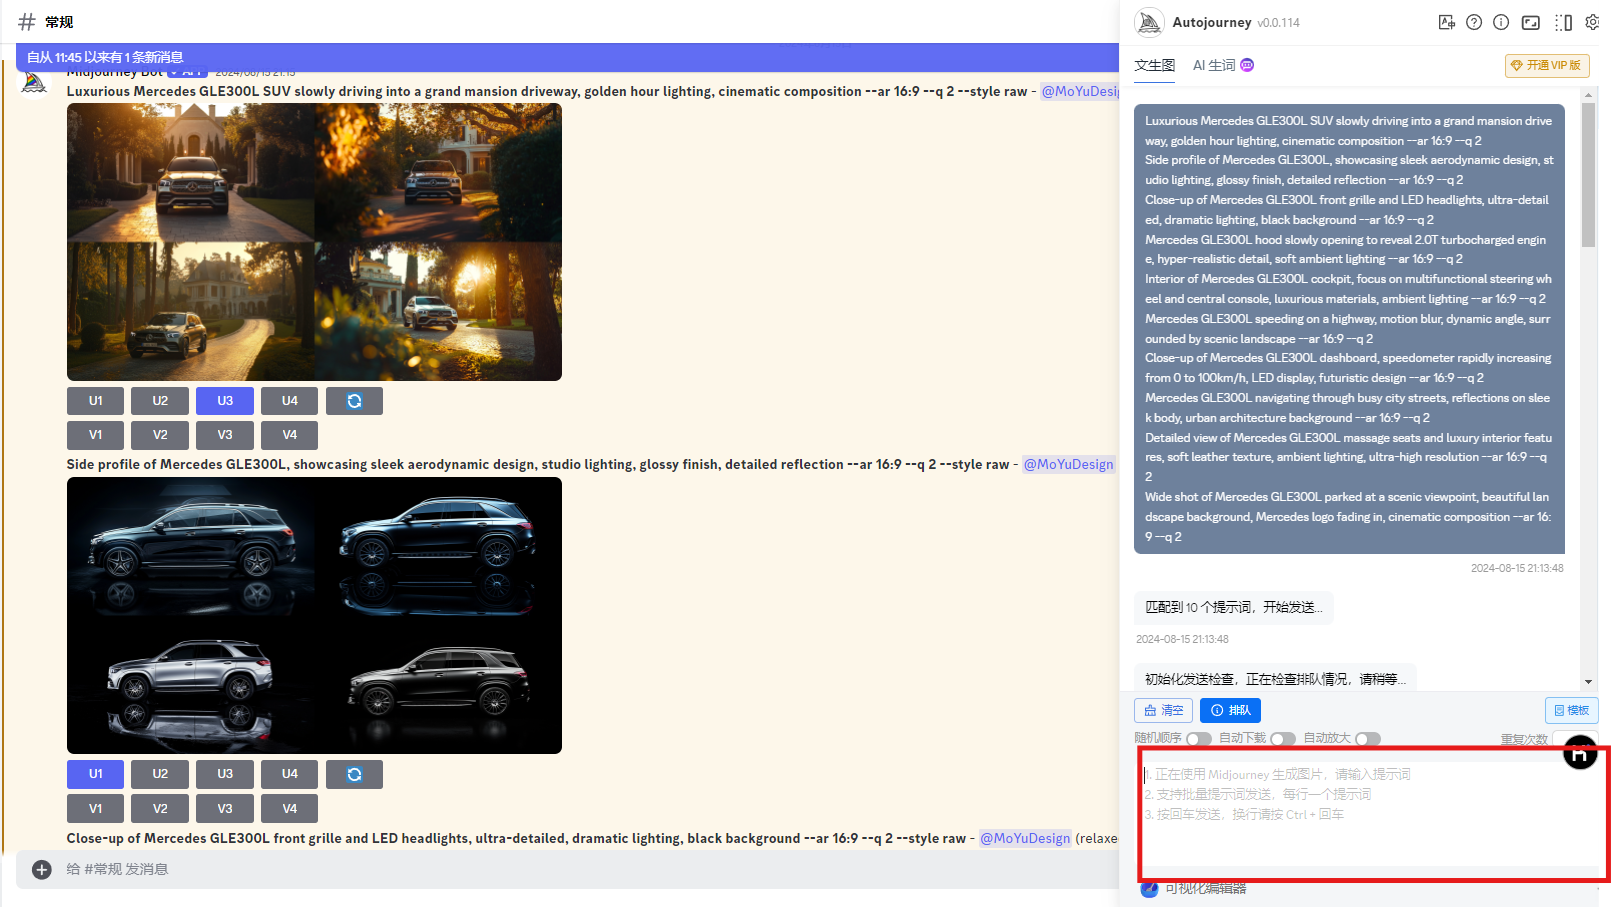Switch to the AI 生词 tab
1611x907 pixels.
coord(1223,65)
